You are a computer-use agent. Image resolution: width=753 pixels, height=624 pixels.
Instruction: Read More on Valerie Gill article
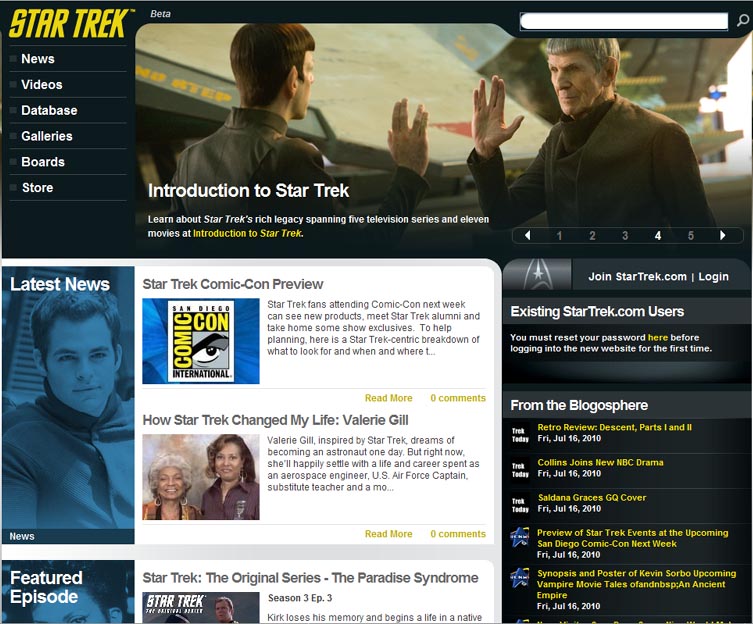click(x=389, y=534)
